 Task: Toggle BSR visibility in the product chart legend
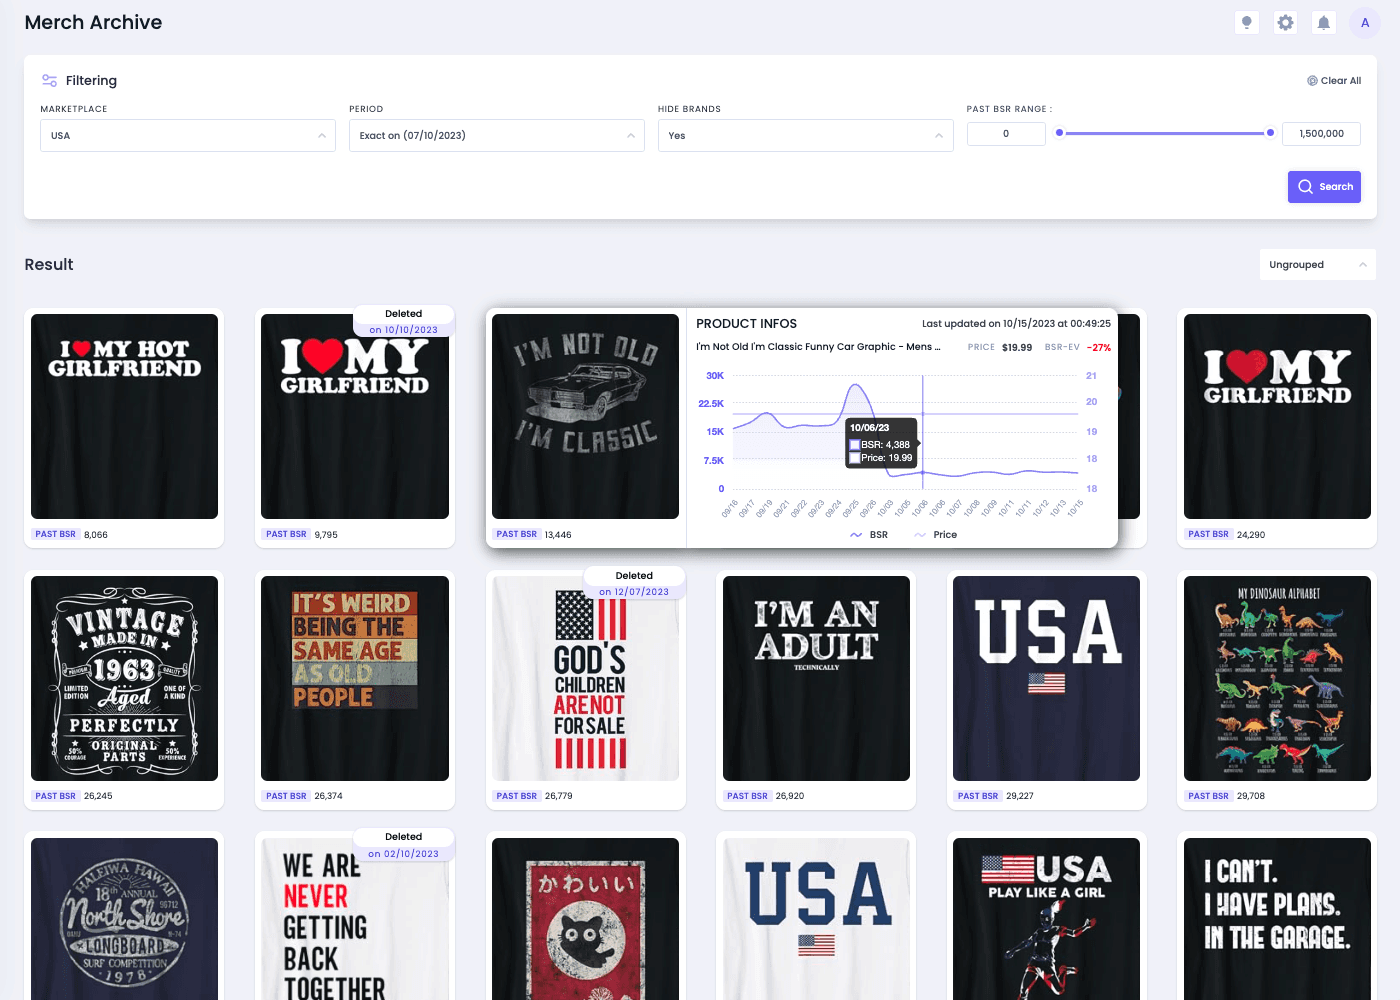[869, 534]
